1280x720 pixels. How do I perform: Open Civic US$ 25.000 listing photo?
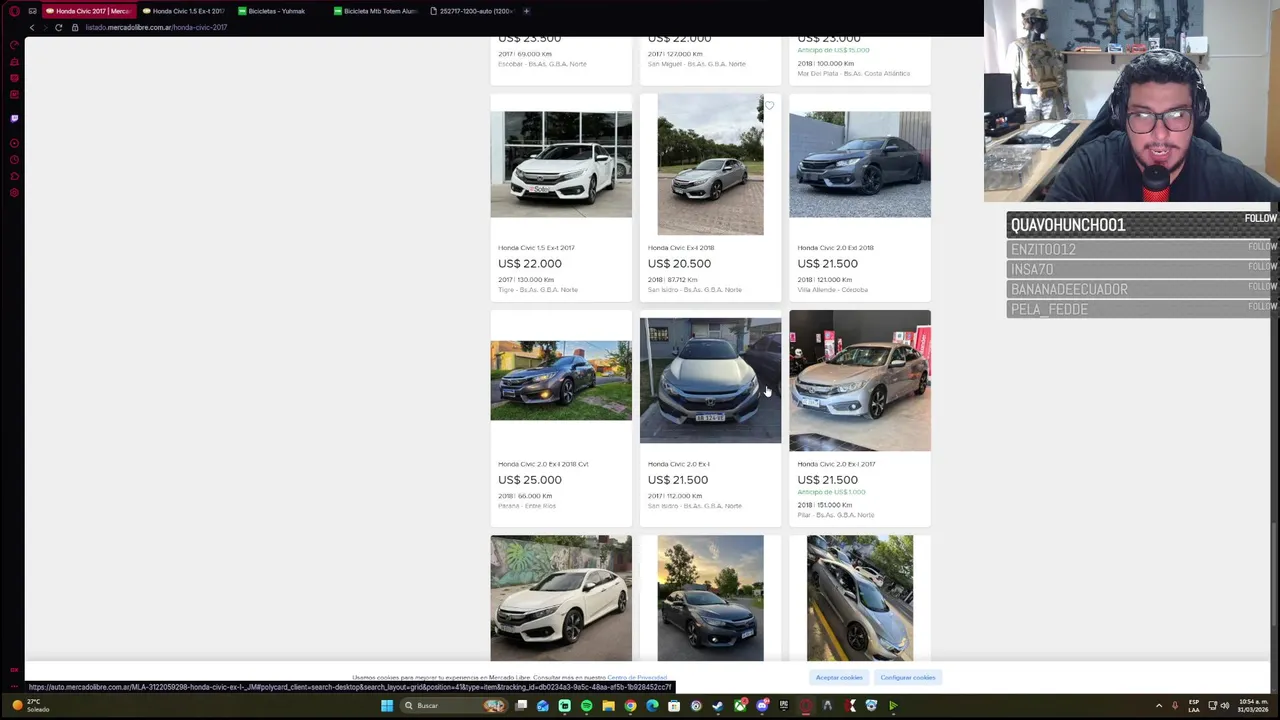point(561,380)
